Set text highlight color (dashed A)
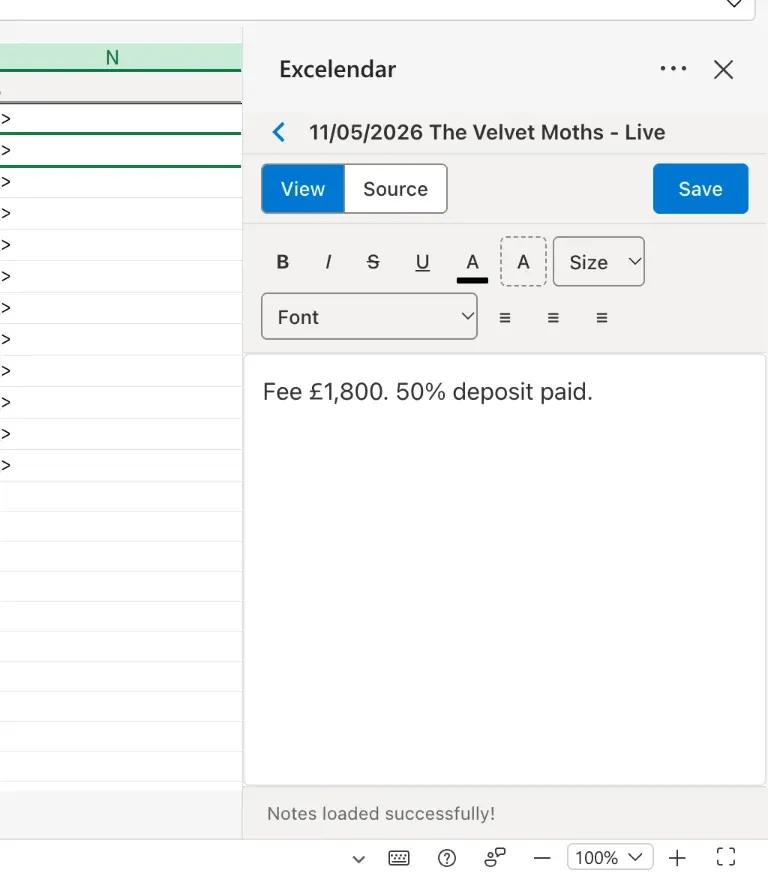768x873 pixels. click(x=523, y=262)
